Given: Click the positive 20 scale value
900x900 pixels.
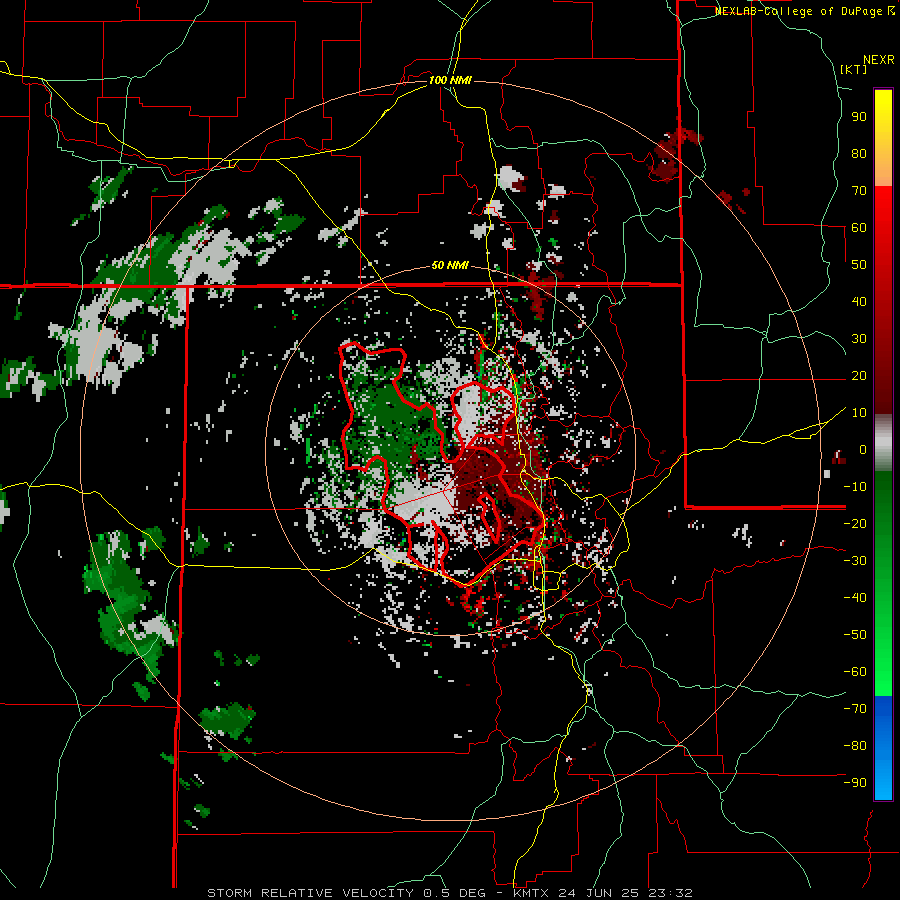Looking at the screenshot, I should (x=859, y=375).
